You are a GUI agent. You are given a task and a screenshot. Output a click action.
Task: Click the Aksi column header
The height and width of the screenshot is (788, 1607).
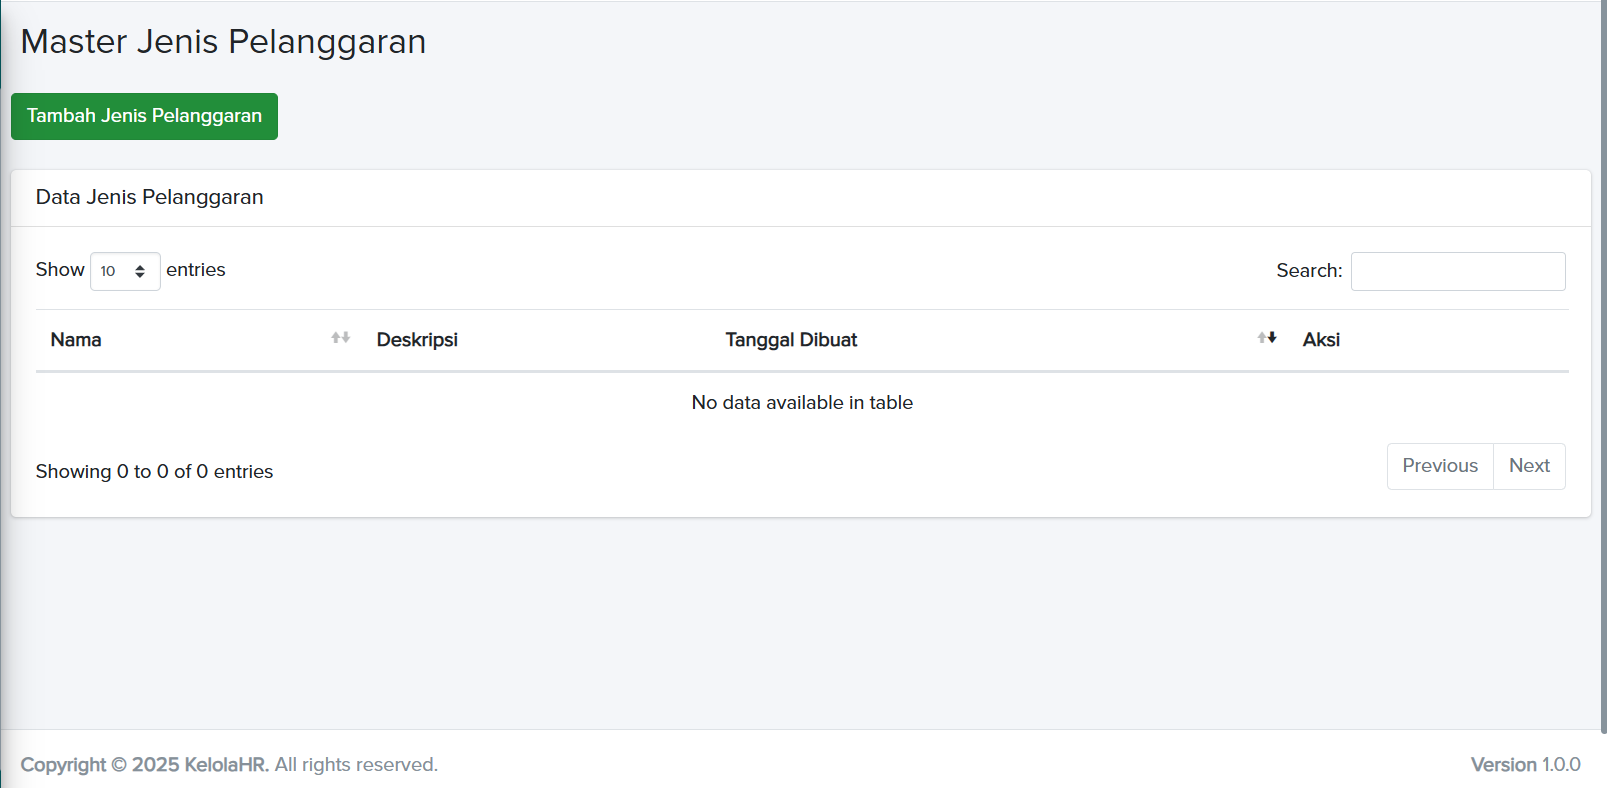click(1321, 340)
